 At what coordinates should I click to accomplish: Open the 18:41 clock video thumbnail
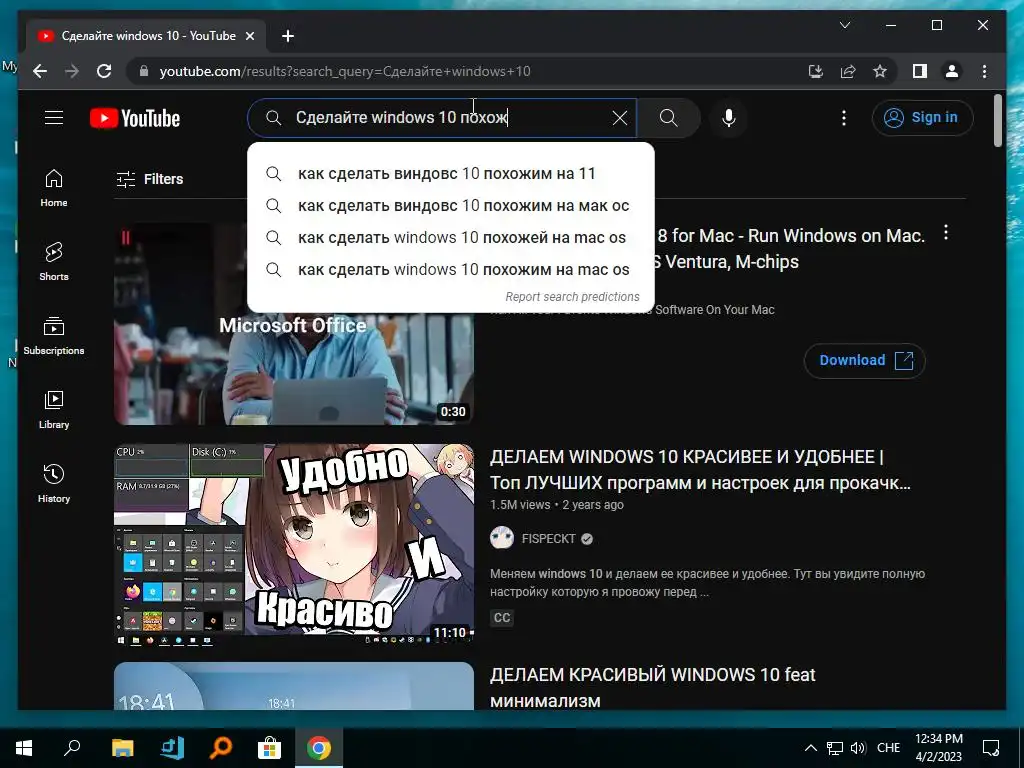pyautogui.click(x=294, y=686)
